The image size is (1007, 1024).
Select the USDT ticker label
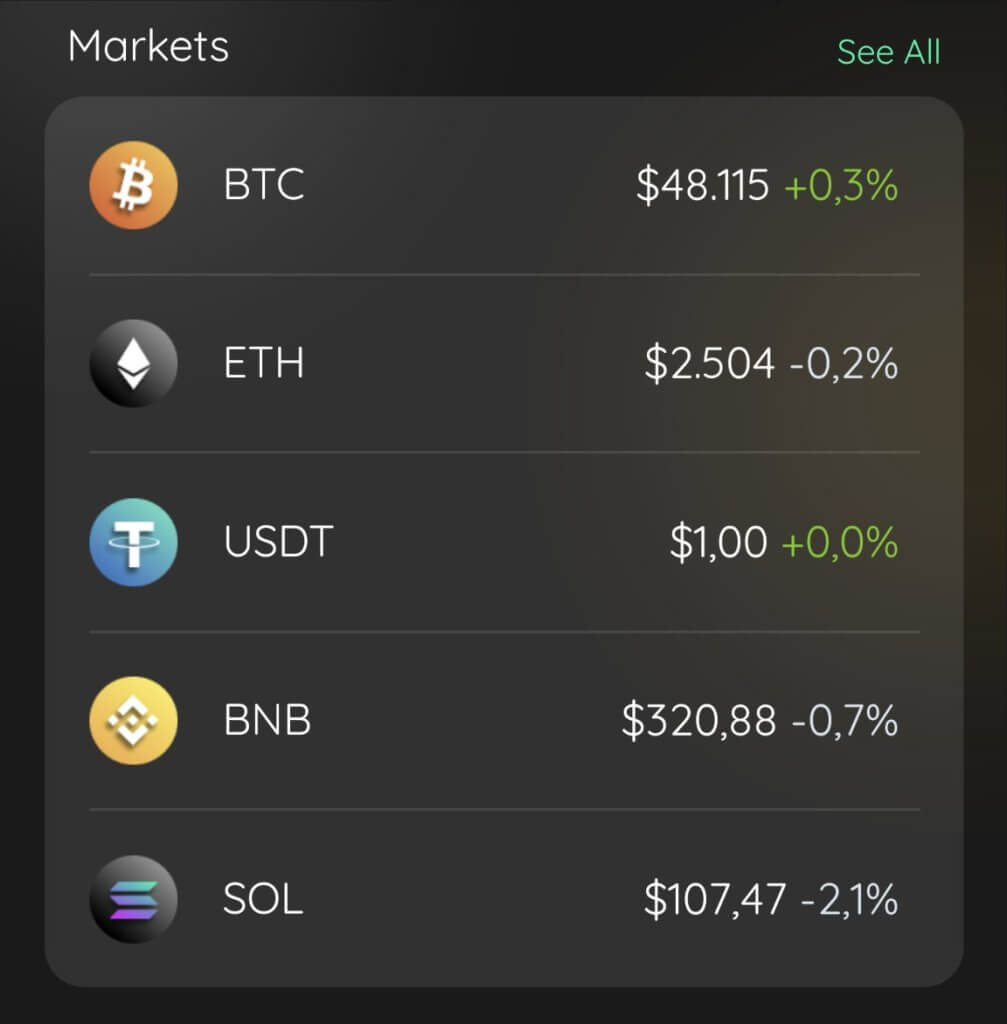pyautogui.click(x=278, y=541)
